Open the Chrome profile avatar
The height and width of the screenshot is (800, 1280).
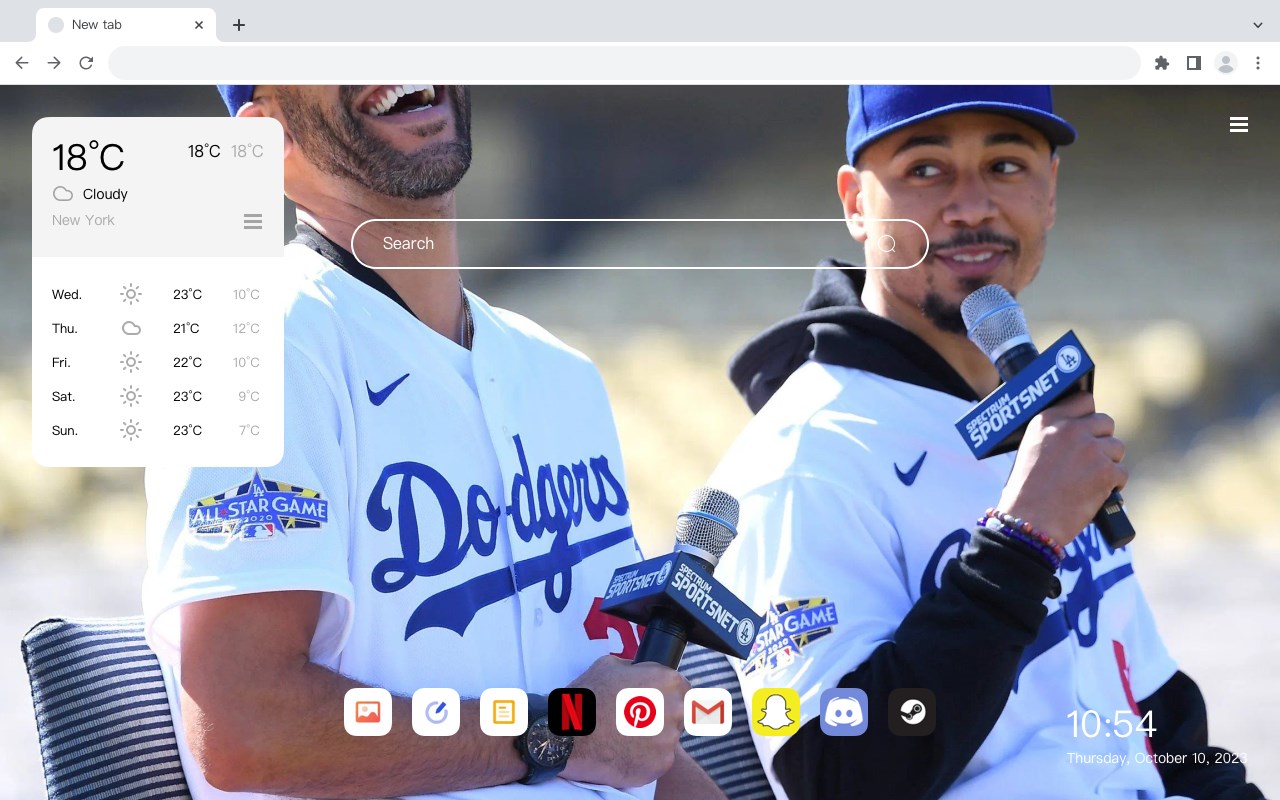tap(1226, 63)
